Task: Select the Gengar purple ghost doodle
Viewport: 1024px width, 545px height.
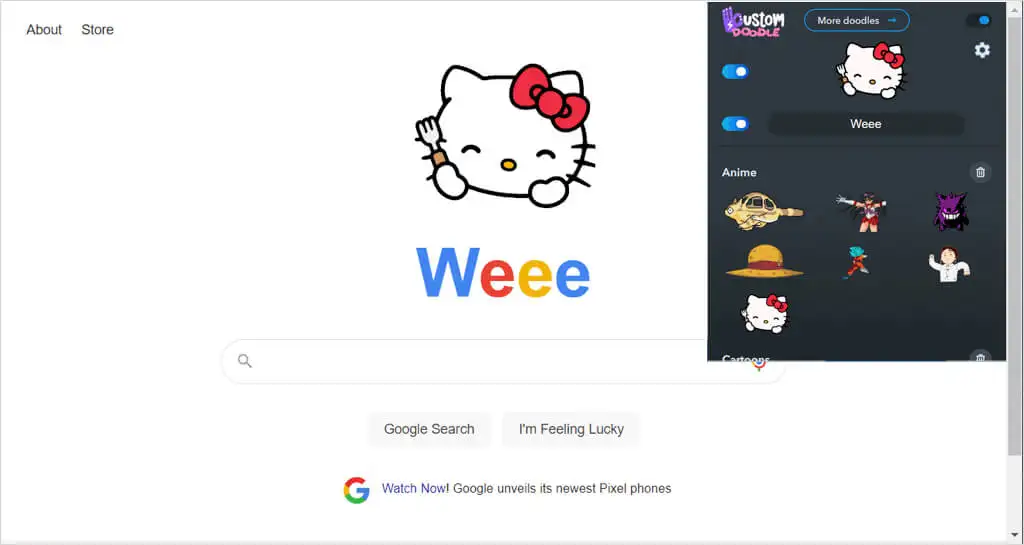Action: click(950, 211)
